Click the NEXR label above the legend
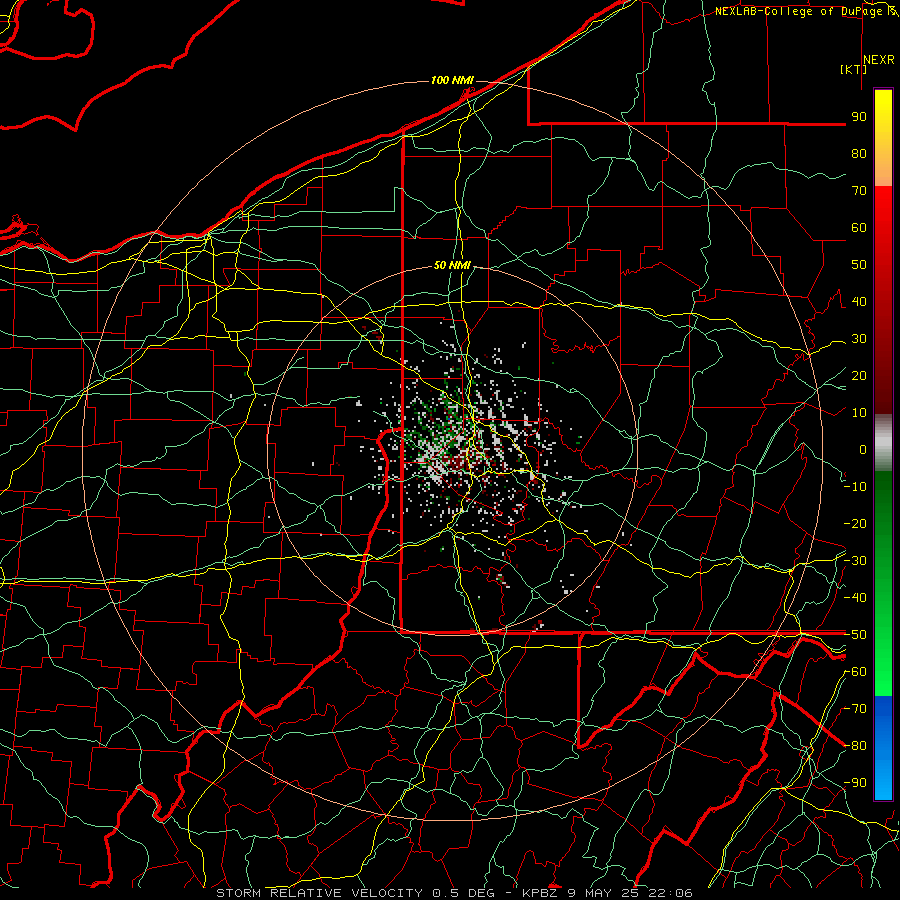Screen dimensions: 900x900 click(x=878, y=60)
